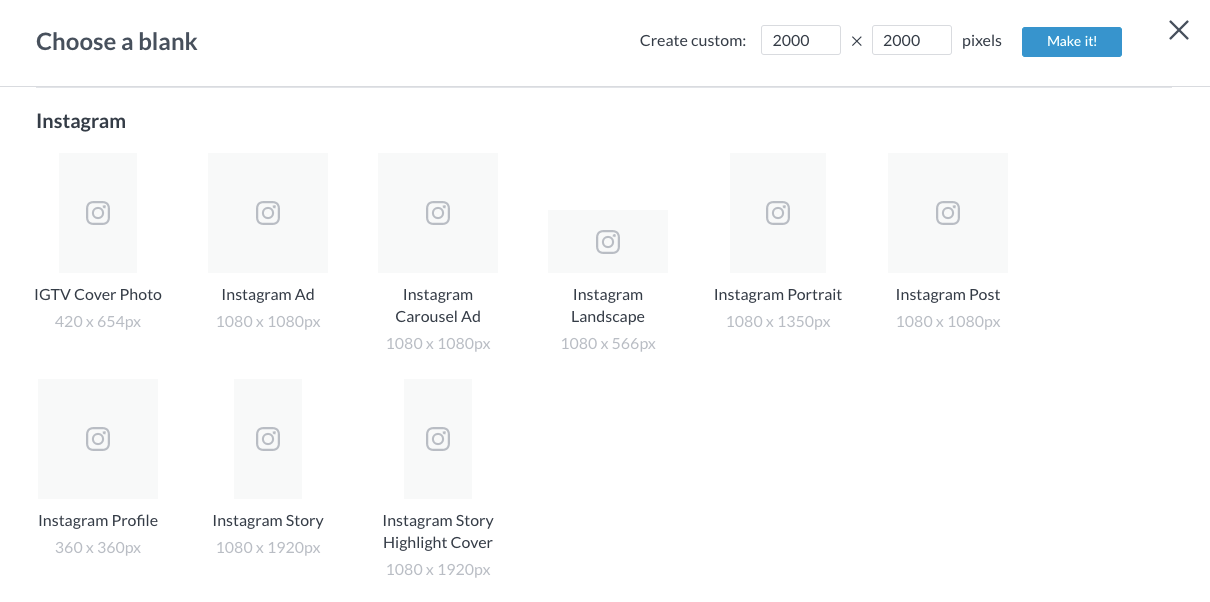Click the Instagram Carousel Ad label
1210x602 pixels.
coord(438,306)
